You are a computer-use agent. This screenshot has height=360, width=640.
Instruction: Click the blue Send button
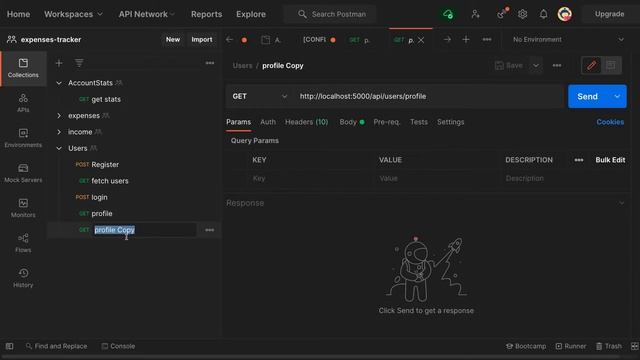(x=588, y=97)
